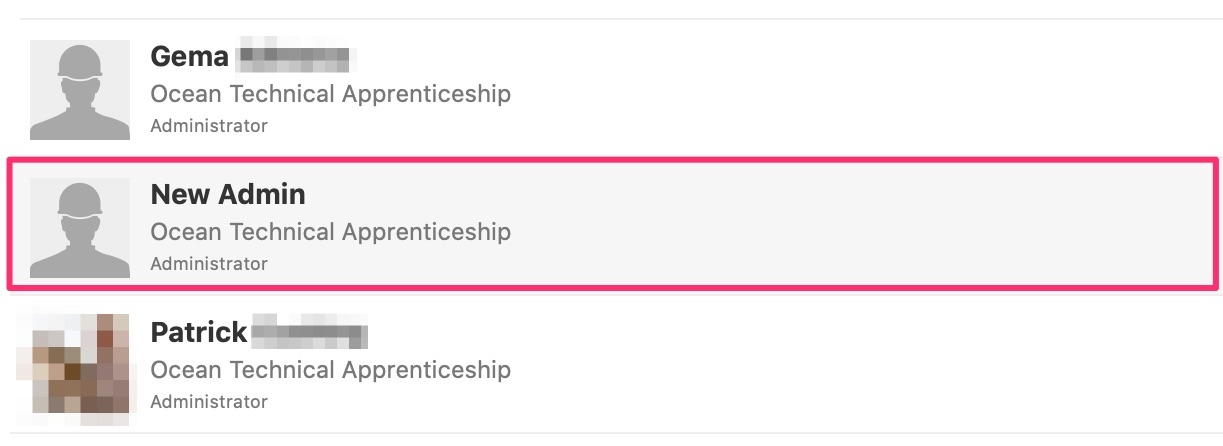
Task: Click the Administrator role label under Gema
Action: pyautogui.click(x=209, y=126)
